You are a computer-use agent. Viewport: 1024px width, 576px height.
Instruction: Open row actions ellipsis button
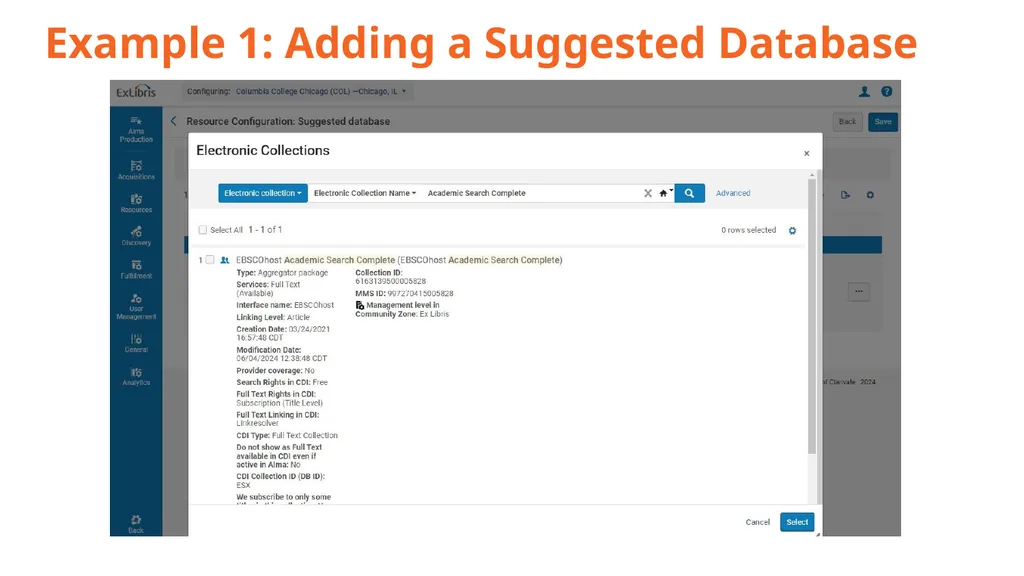click(x=859, y=291)
